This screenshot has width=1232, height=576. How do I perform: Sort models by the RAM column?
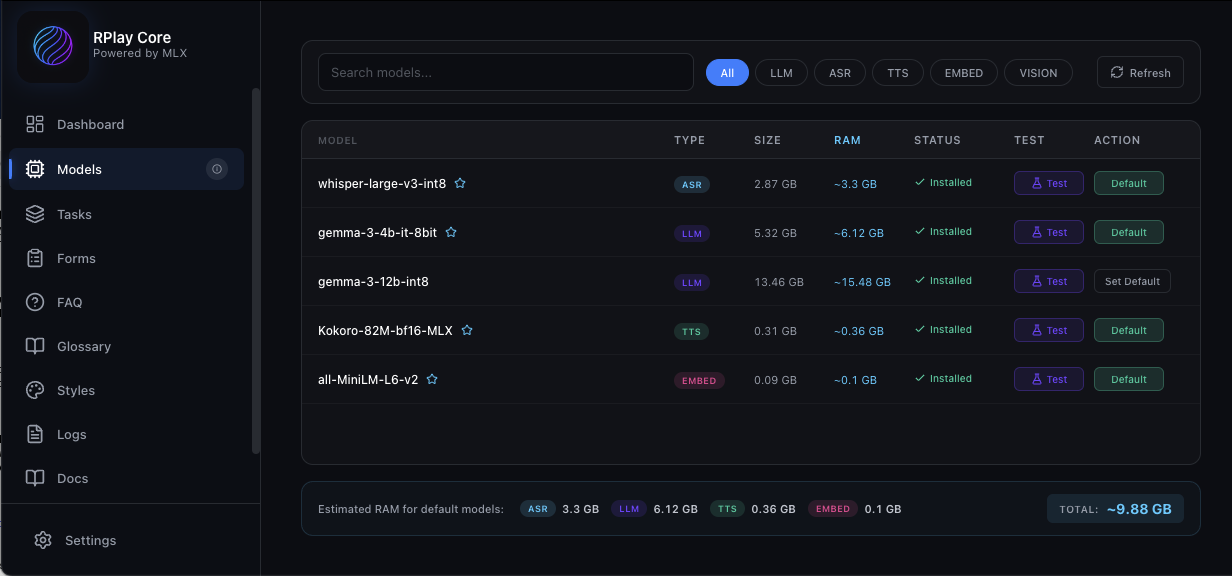(847, 140)
